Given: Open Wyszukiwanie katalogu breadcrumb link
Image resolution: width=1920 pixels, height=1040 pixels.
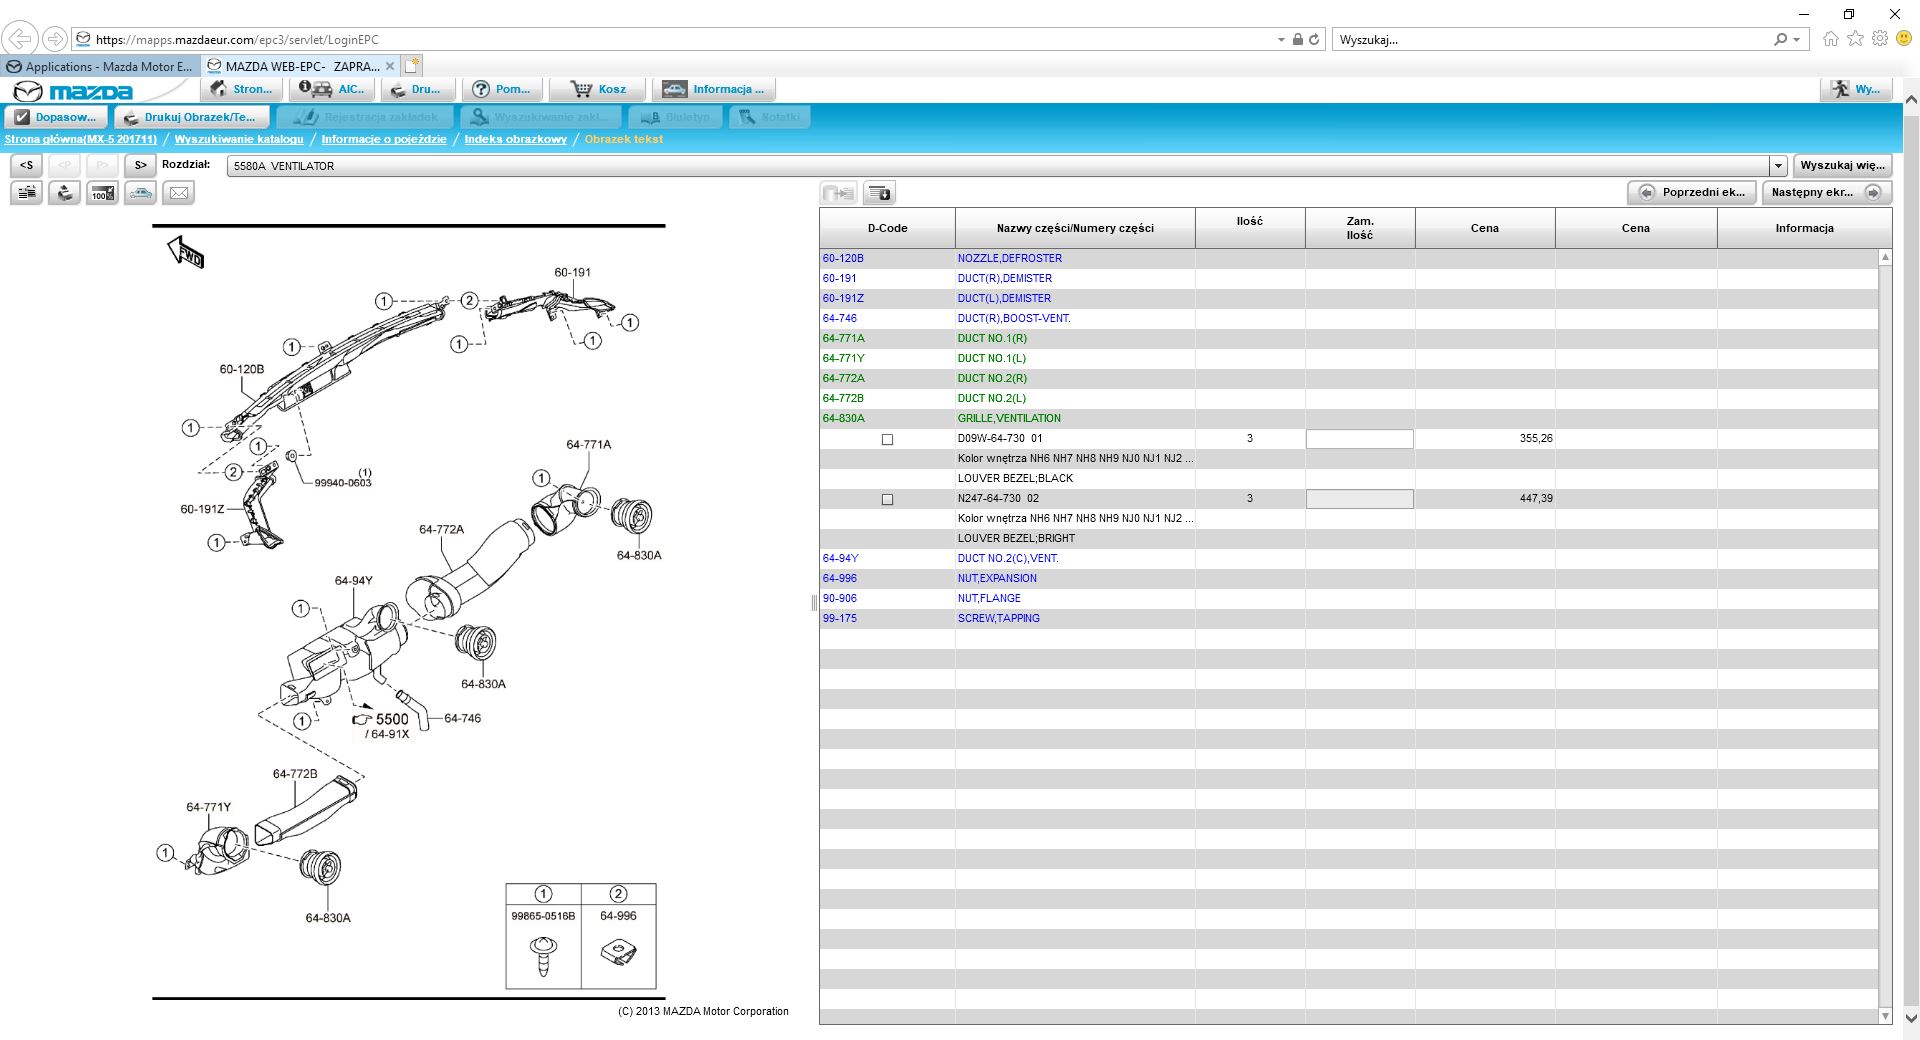Looking at the screenshot, I should [x=239, y=139].
